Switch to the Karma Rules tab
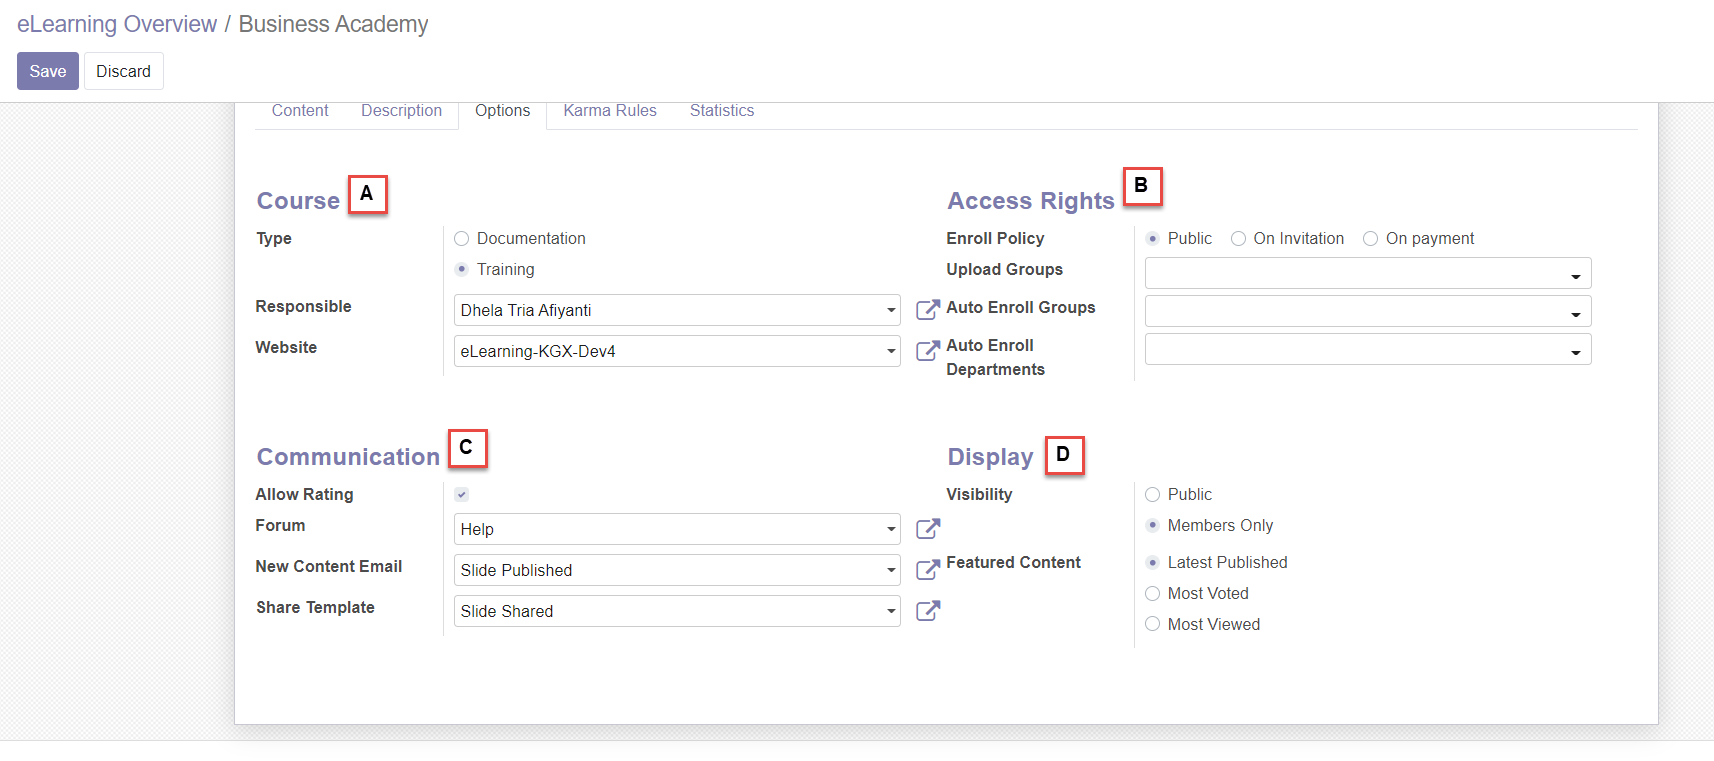This screenshot has height=761, width=1714. pos(610,111)
